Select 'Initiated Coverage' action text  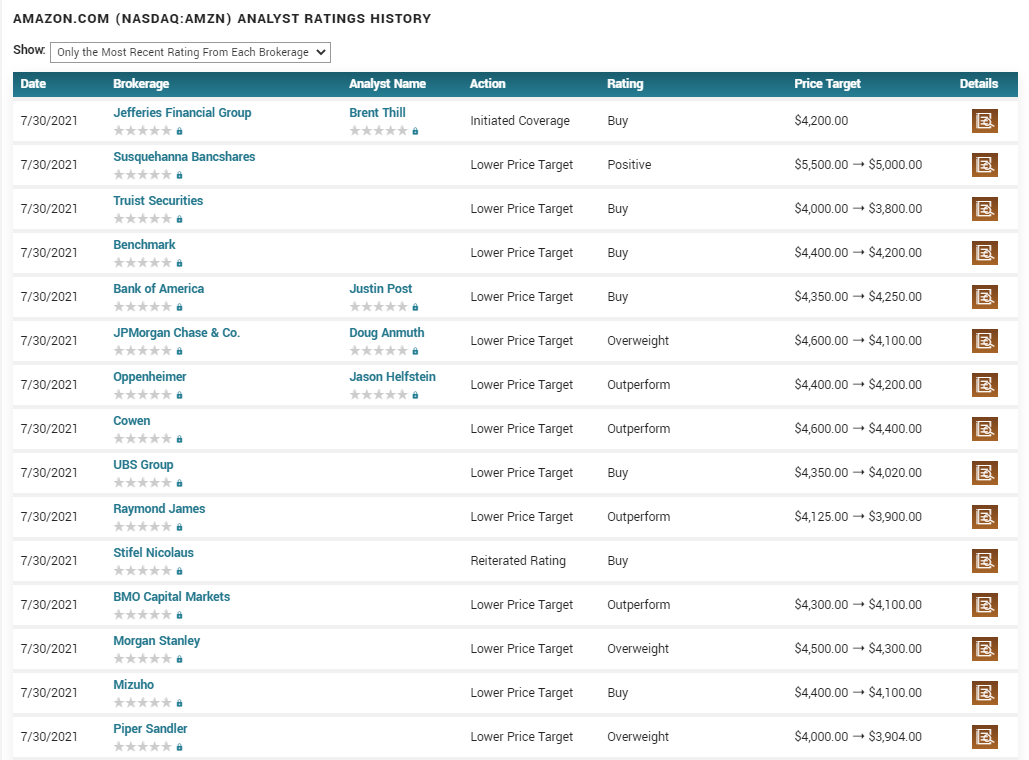click(x=520, y=121)
